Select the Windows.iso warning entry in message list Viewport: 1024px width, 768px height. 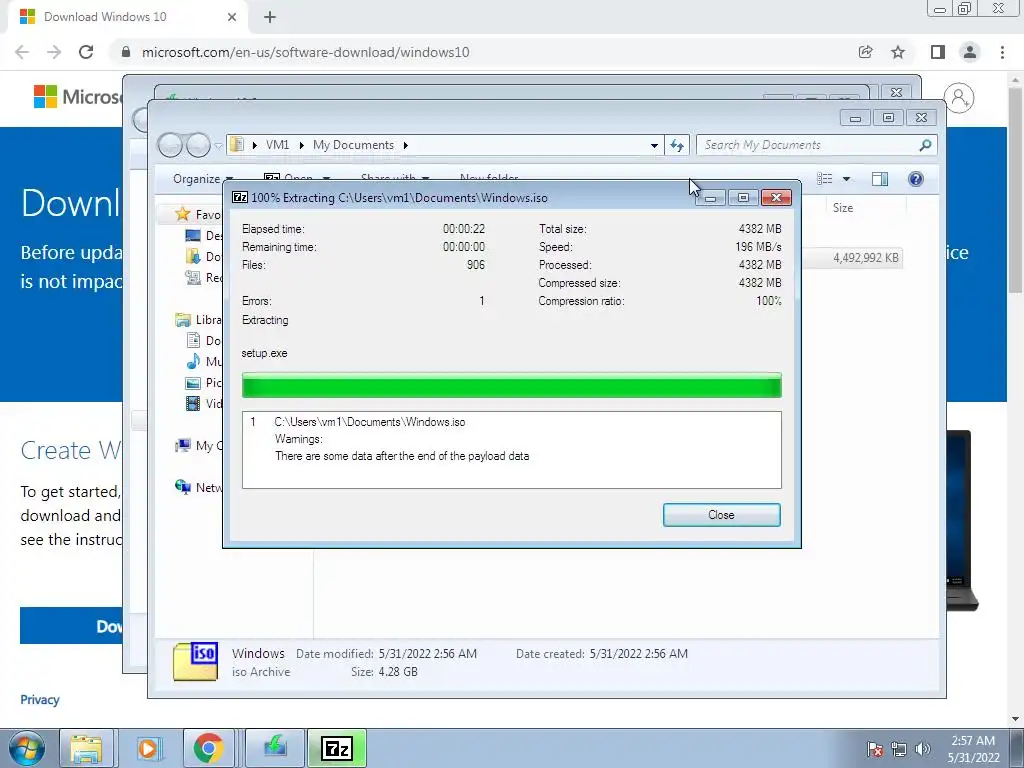pos(370,422)
